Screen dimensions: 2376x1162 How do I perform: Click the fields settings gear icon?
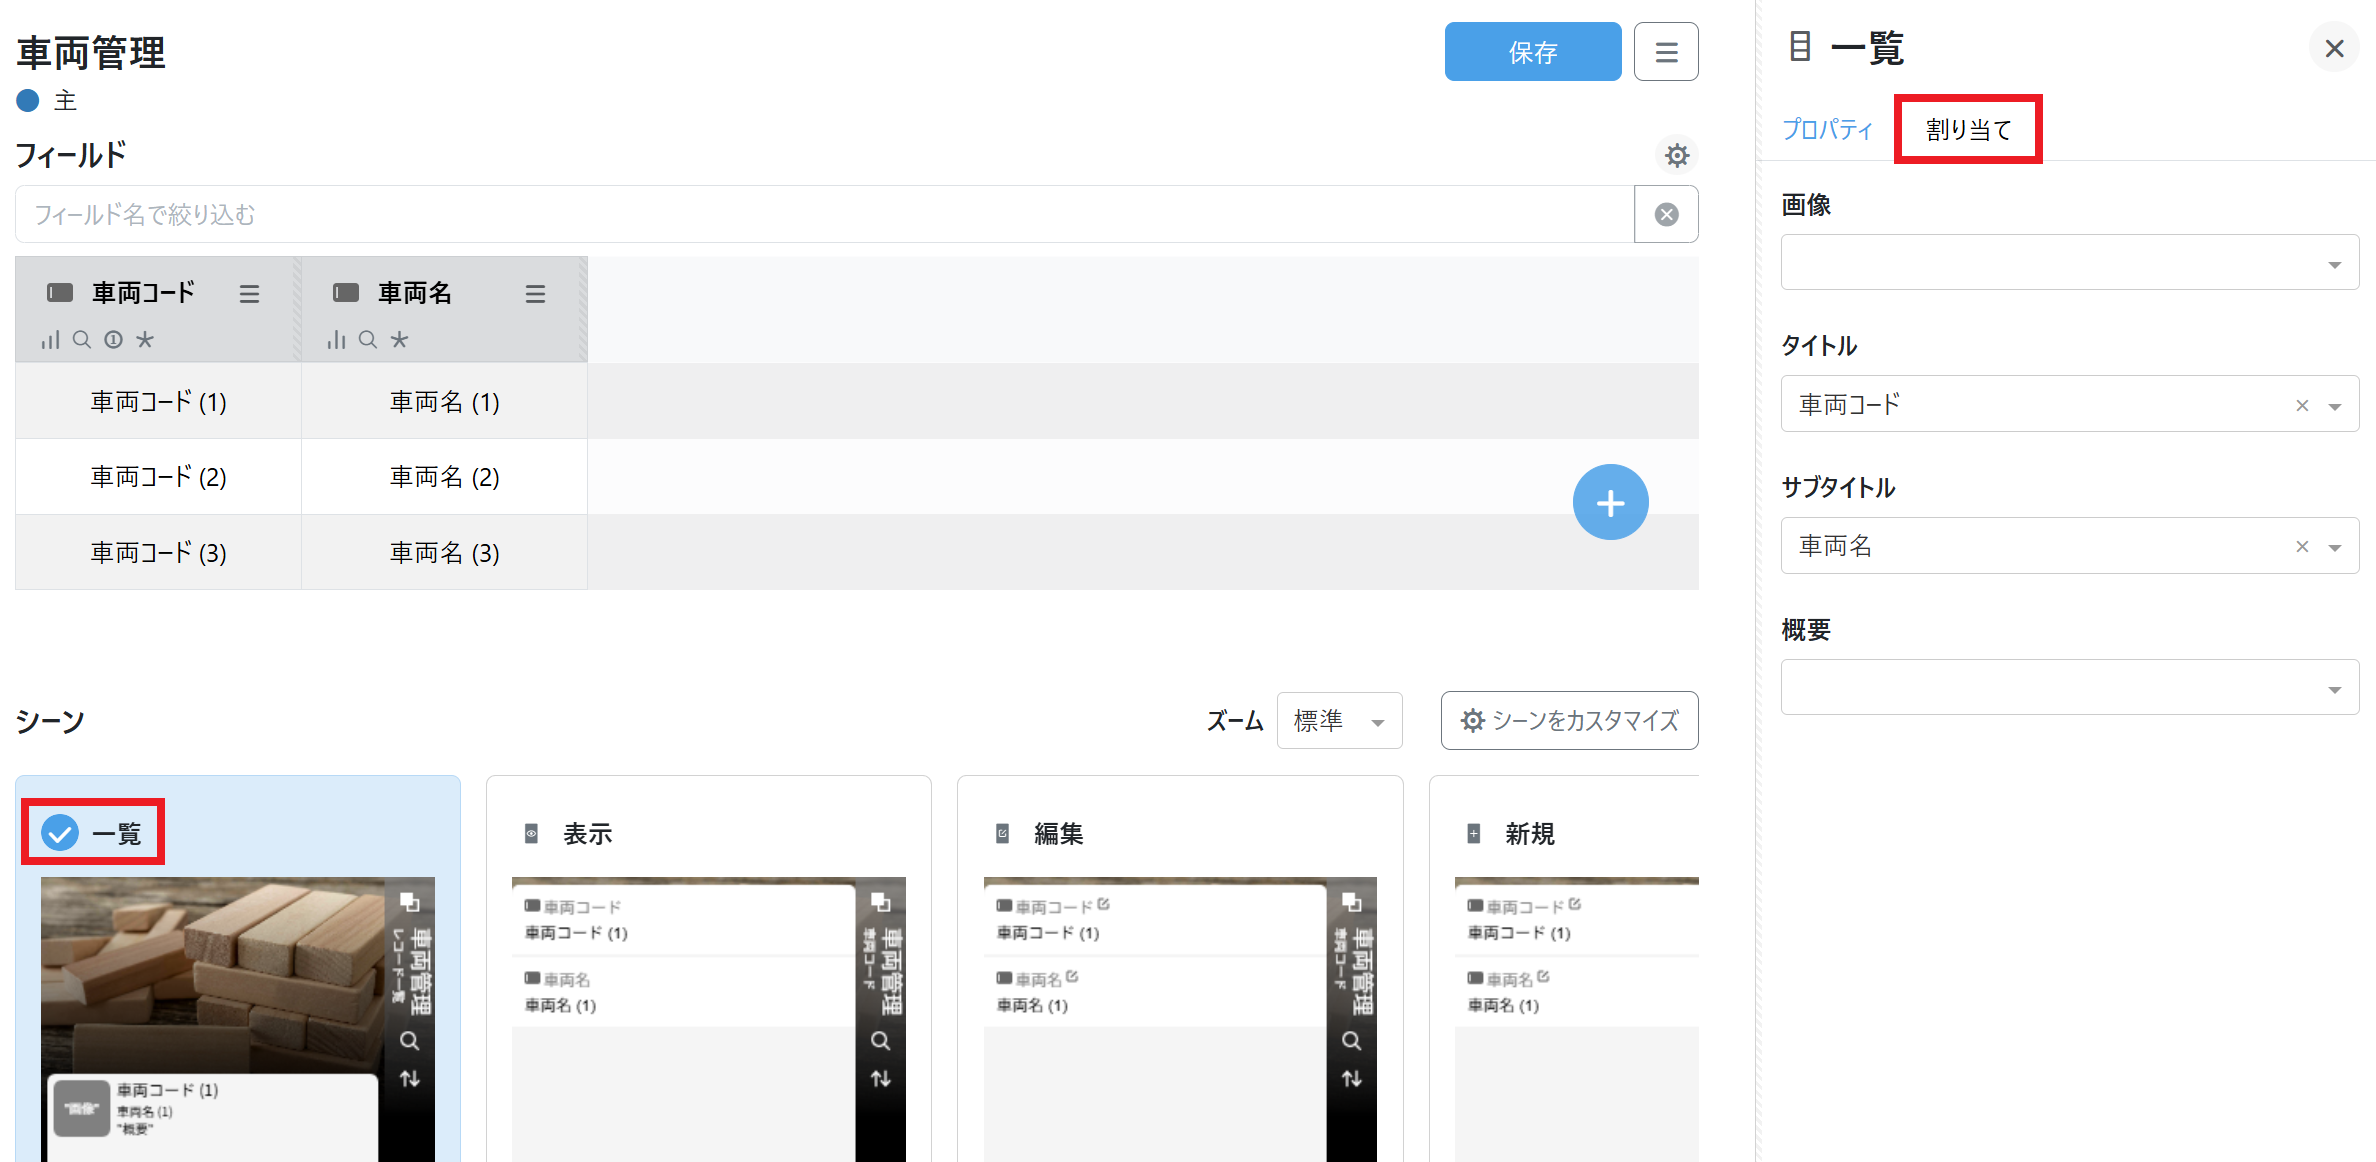(1677, 155)
